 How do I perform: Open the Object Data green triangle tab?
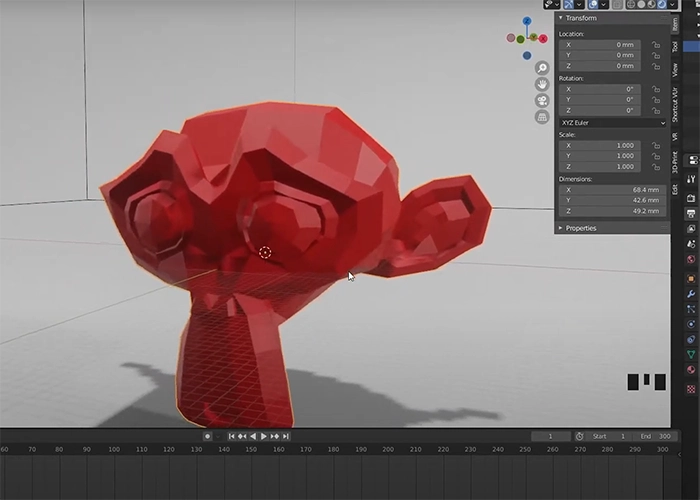691,355
